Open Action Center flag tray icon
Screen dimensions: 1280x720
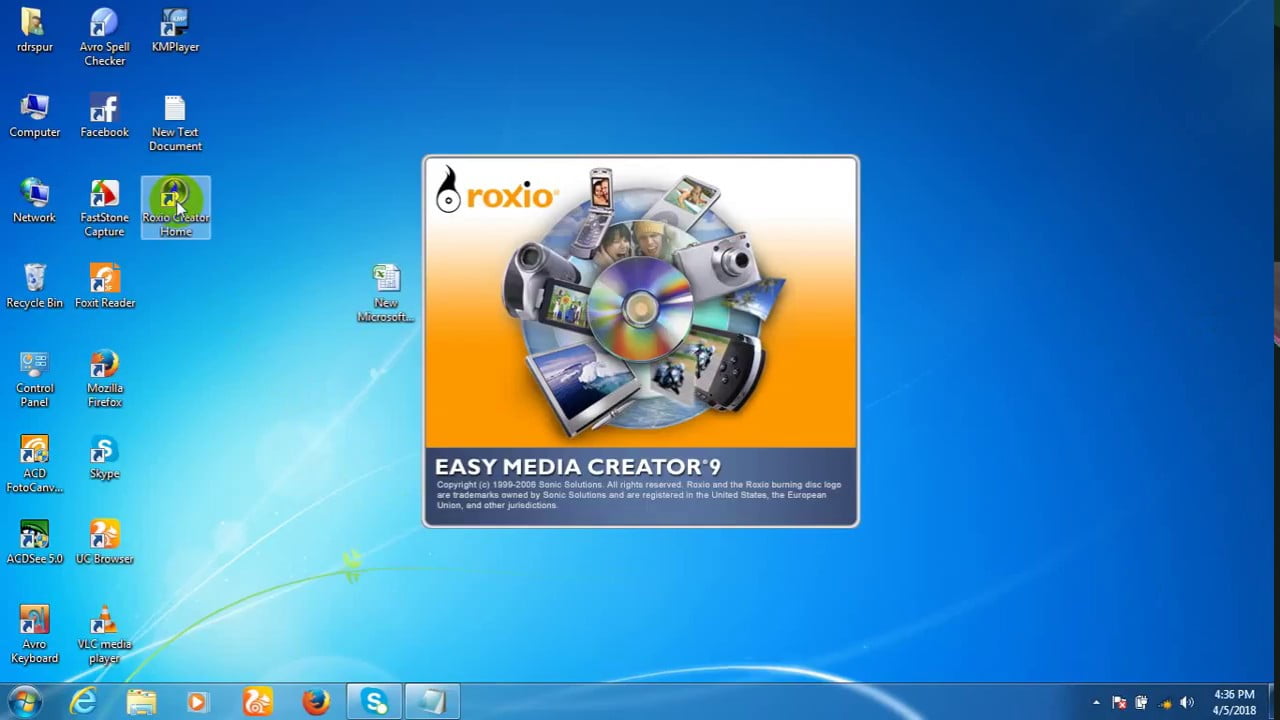point(1119,702)
